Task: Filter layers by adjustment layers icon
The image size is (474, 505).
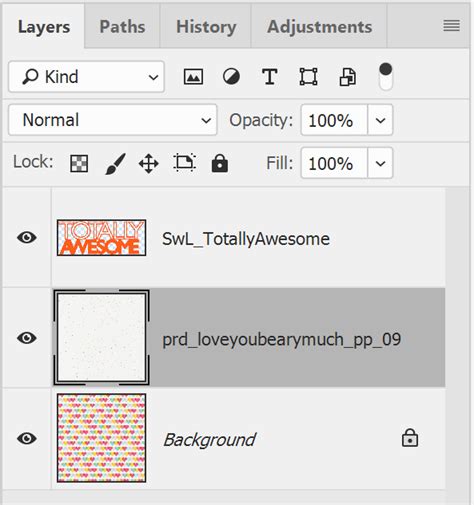Action: point(231,77)
